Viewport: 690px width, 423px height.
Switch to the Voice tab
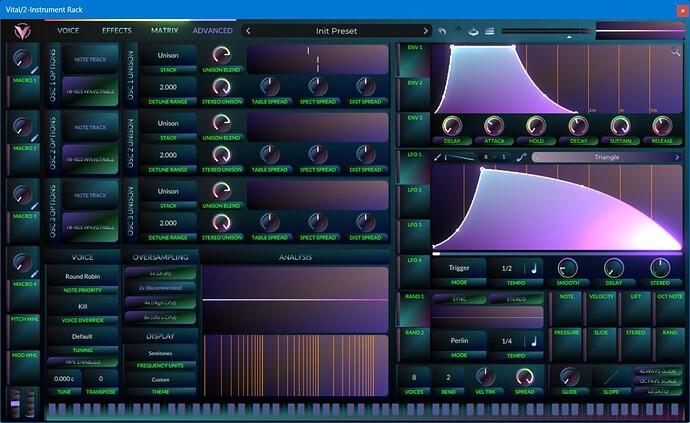(x=68, y=30)
